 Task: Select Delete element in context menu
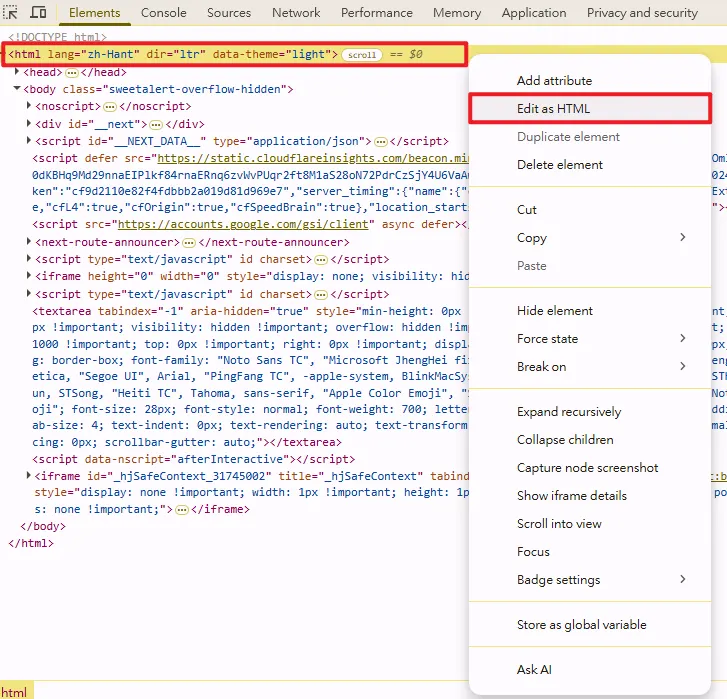click(x=560, y=165)
